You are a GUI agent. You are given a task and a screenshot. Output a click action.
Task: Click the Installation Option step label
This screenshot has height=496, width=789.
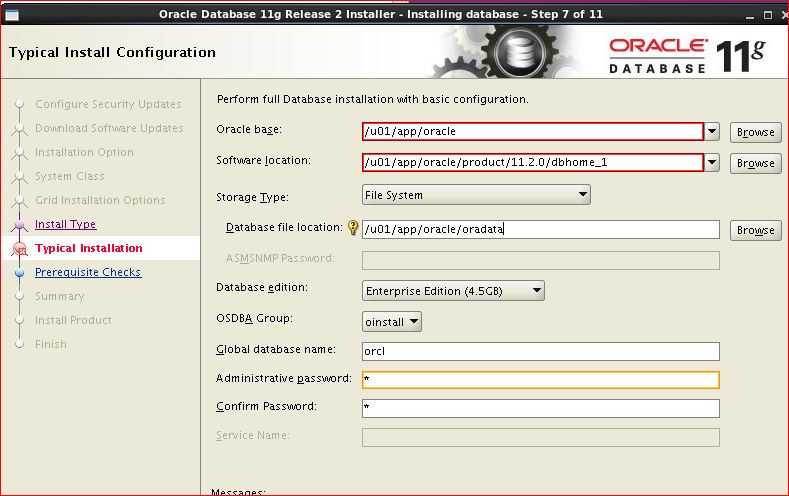84,152
